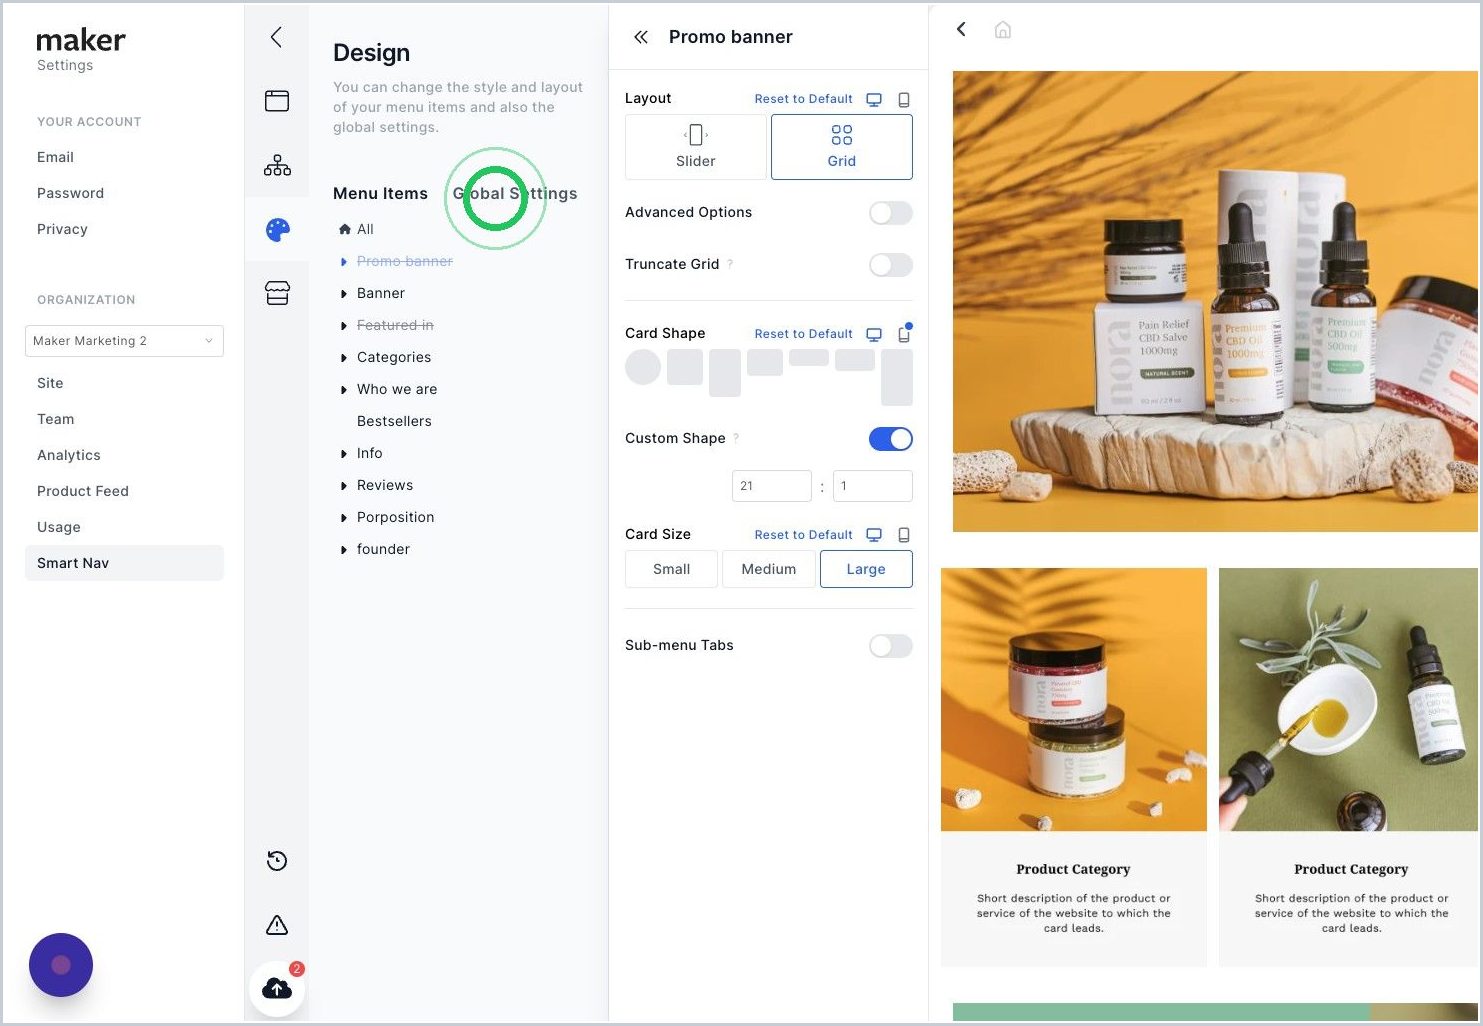Open the warning triangle icon
The image size is (1483, 1026).
[x=277, y=925]
